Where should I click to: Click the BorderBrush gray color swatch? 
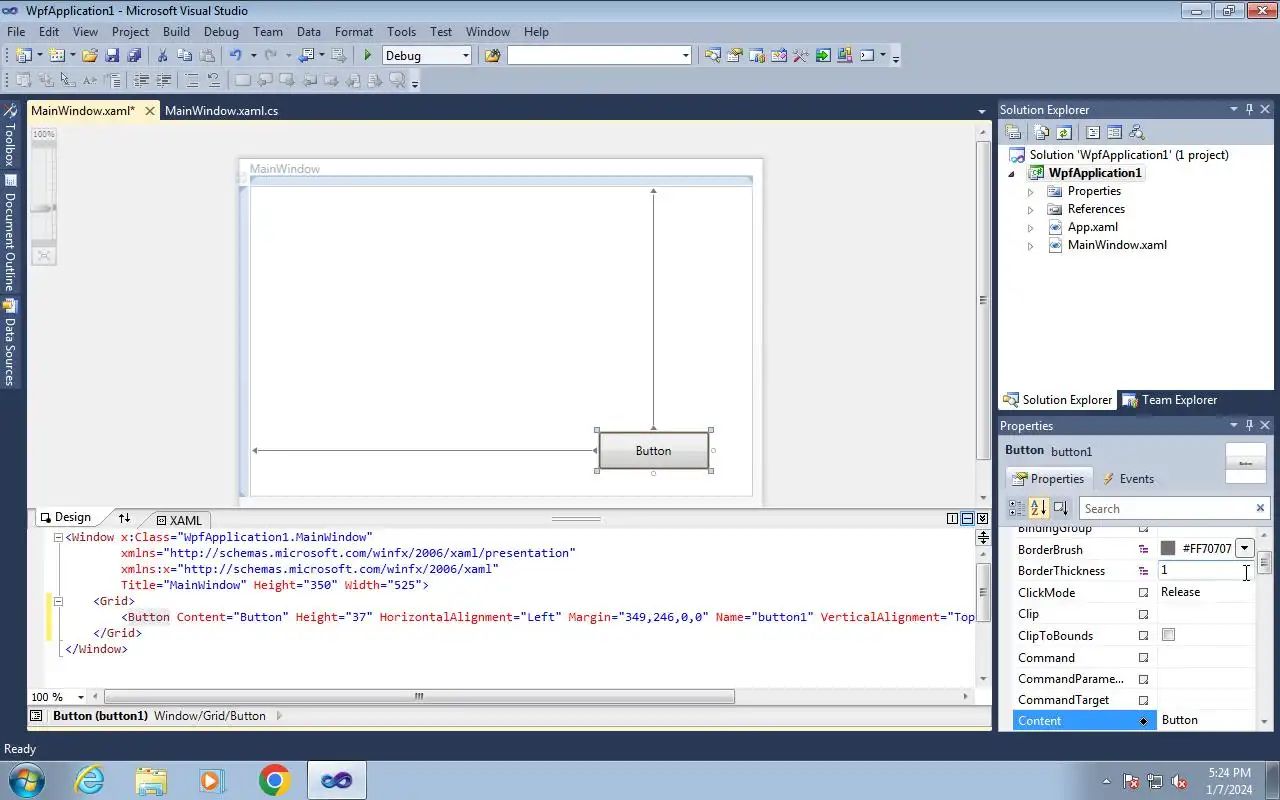[x=1167, y=548]
